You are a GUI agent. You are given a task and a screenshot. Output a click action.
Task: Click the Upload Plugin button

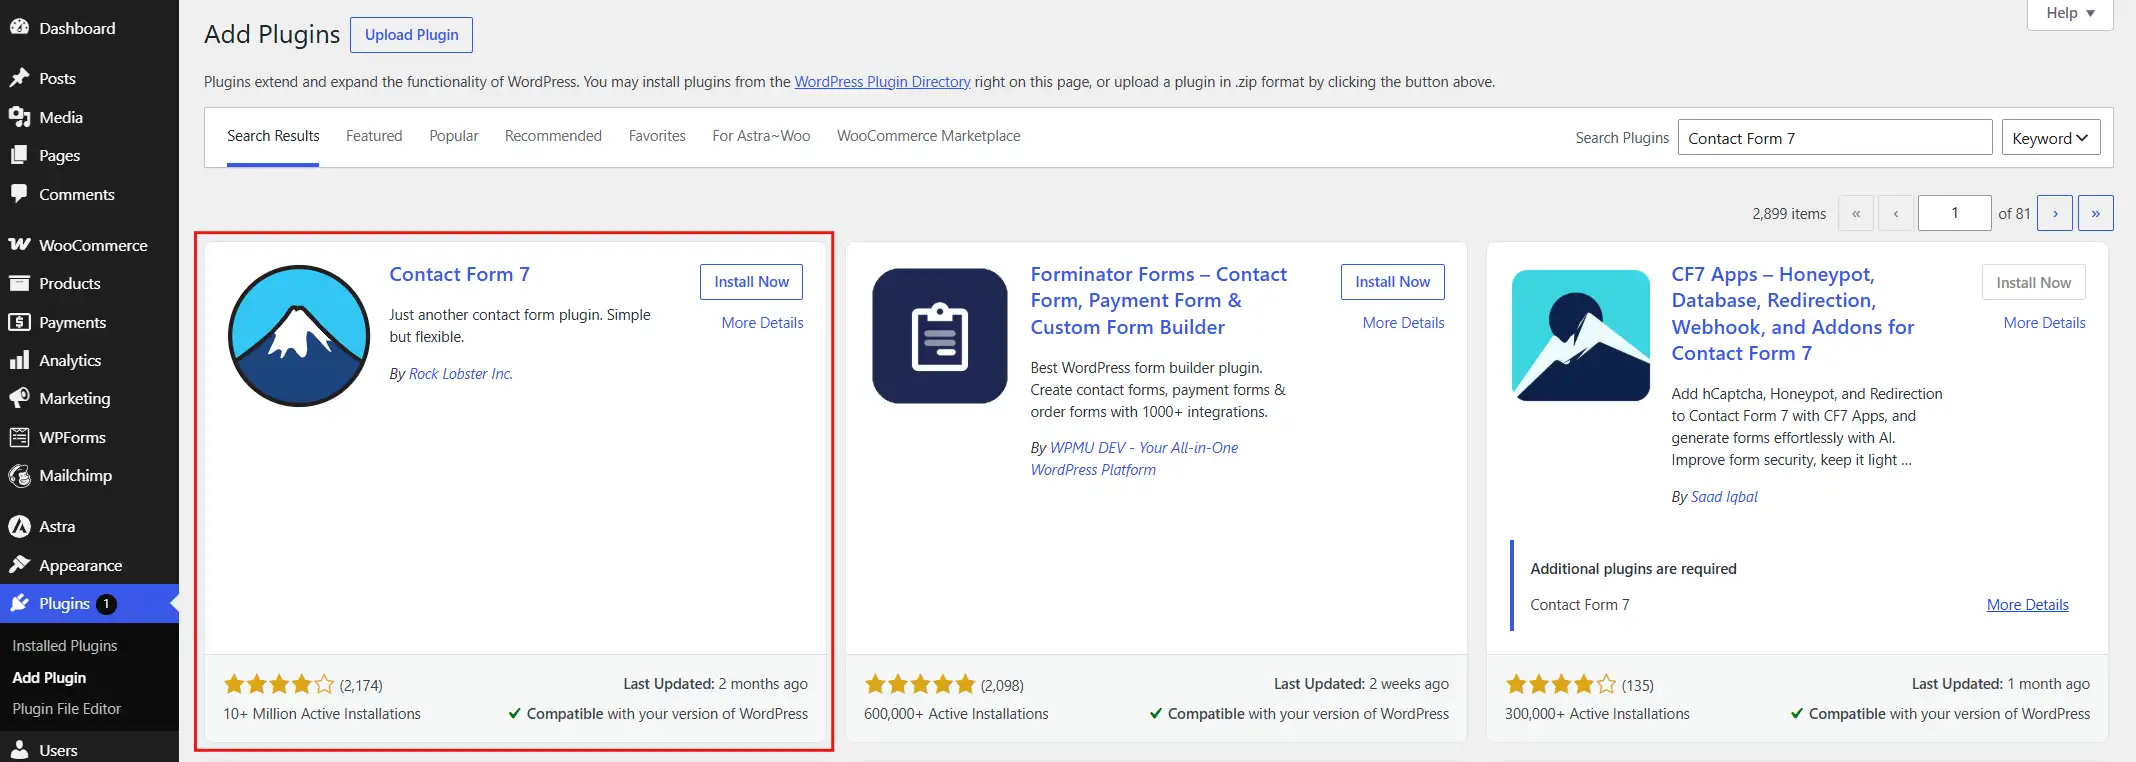coord(412,35)
